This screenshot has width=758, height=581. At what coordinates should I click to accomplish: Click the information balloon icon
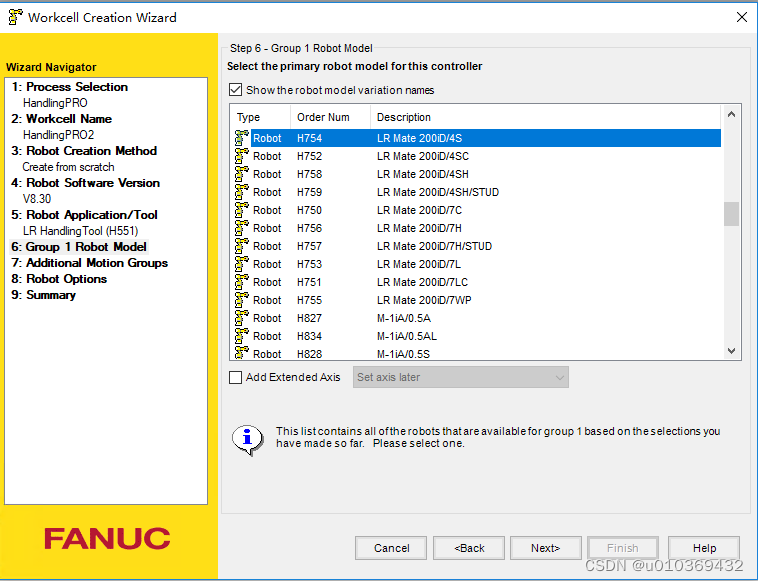coord(248,440)
